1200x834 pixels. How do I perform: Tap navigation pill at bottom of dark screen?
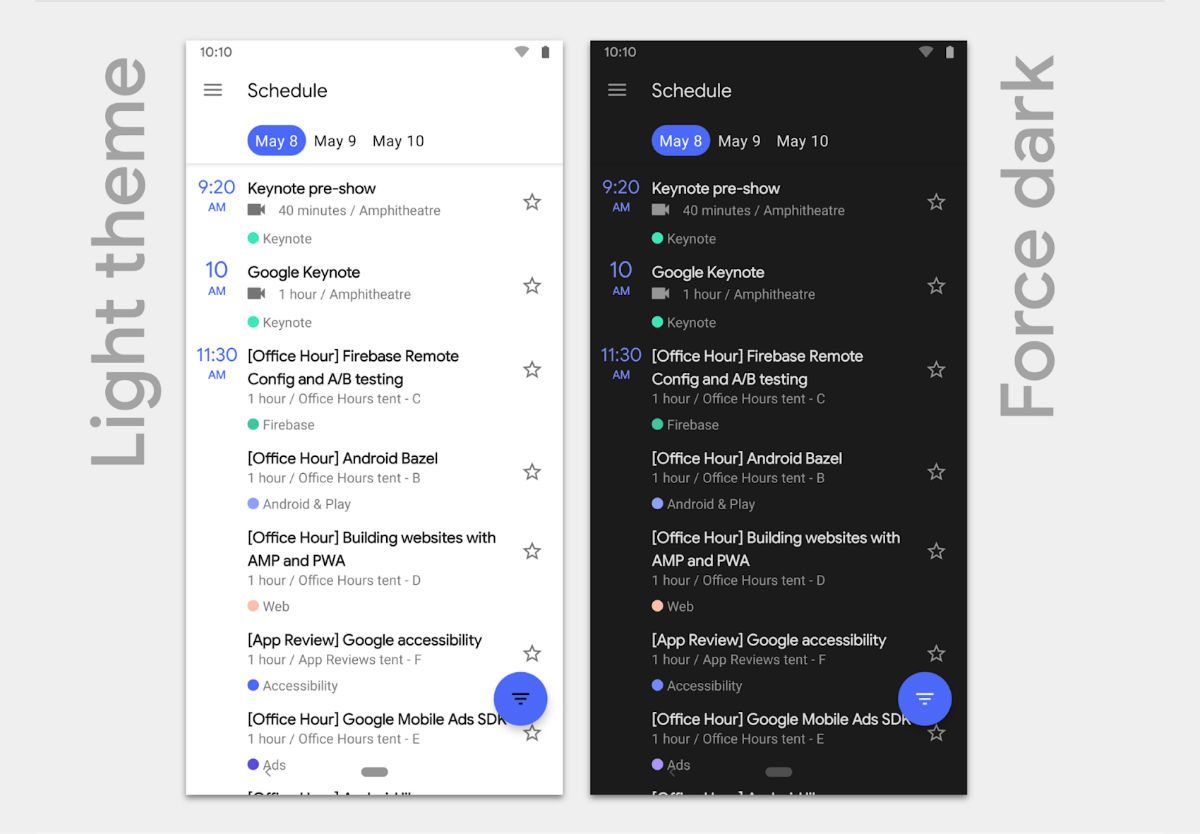pos(778,772)
